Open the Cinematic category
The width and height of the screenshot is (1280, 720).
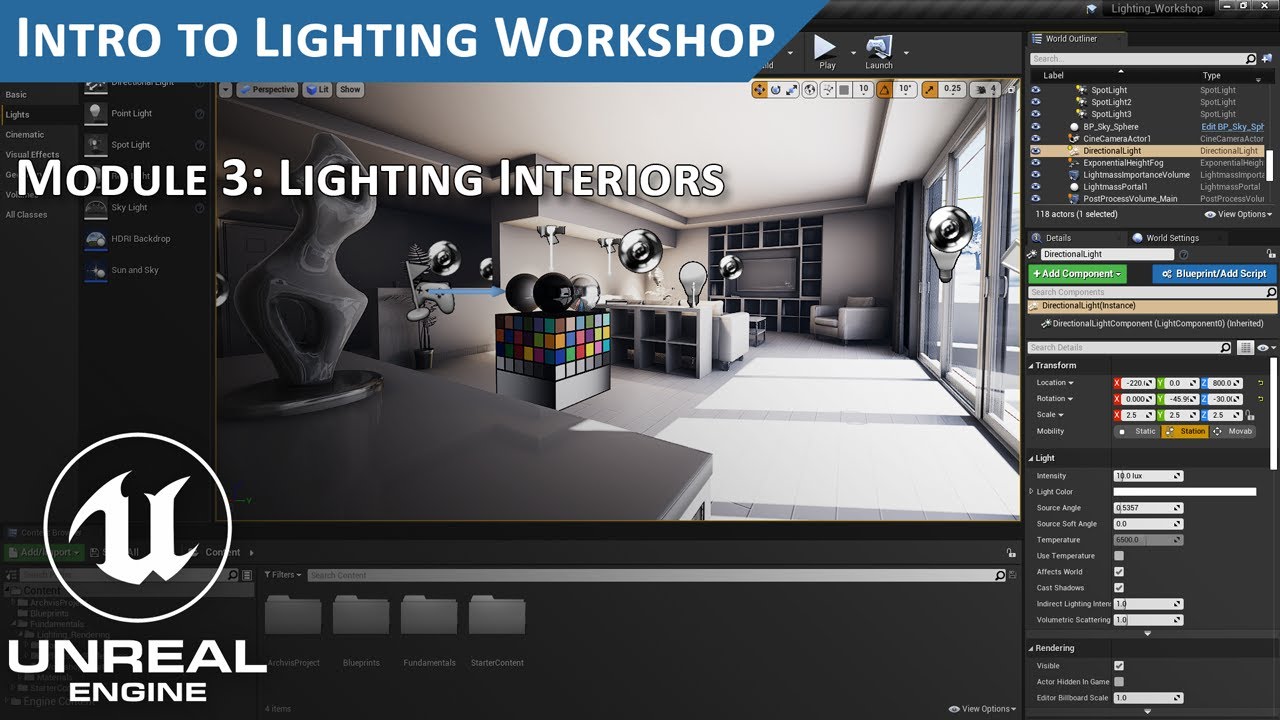25,135
